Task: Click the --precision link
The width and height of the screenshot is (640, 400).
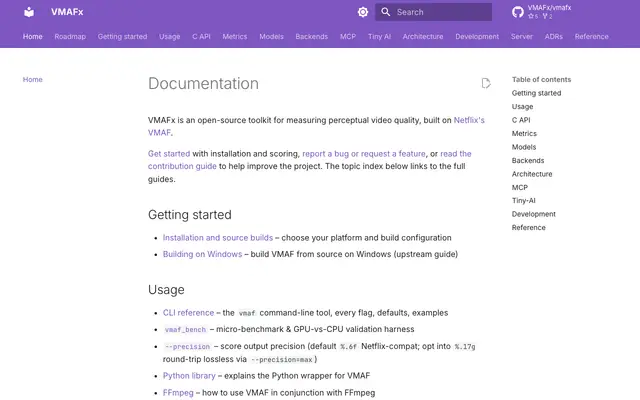Action: 187,347
